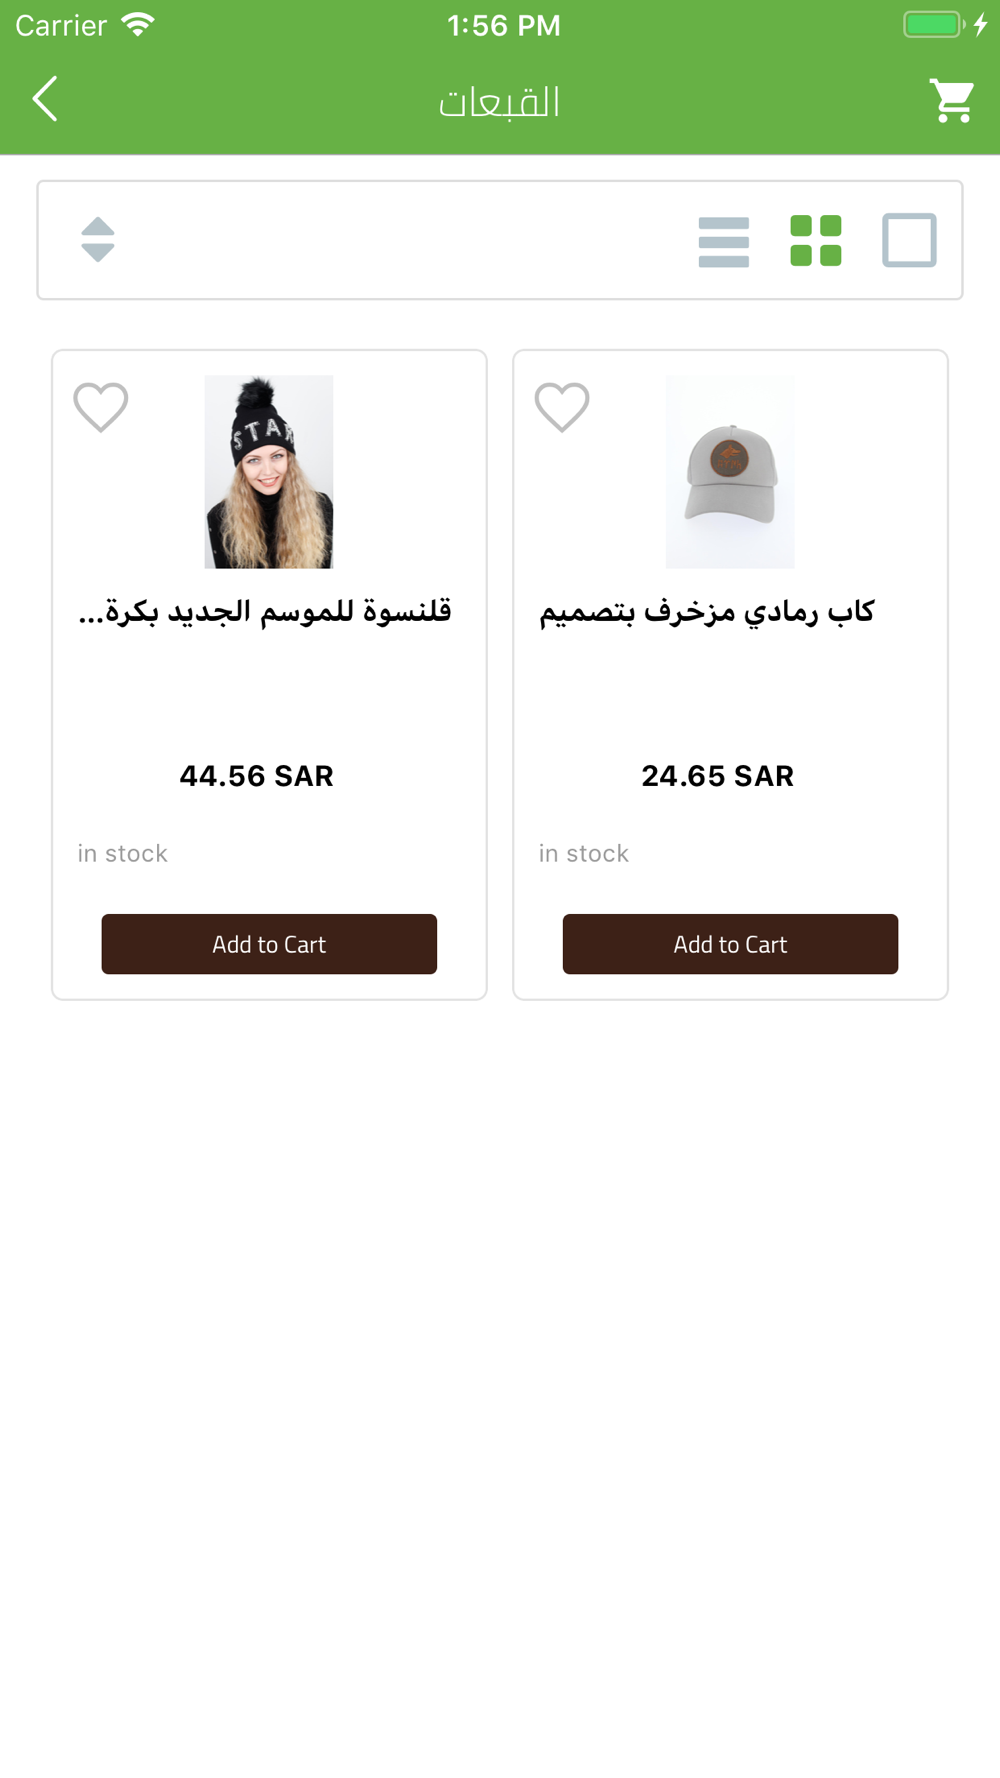This screenshot has height=1778, width=1000.
Task: Open the gray cap product title
Action: (x=707, y=611)
